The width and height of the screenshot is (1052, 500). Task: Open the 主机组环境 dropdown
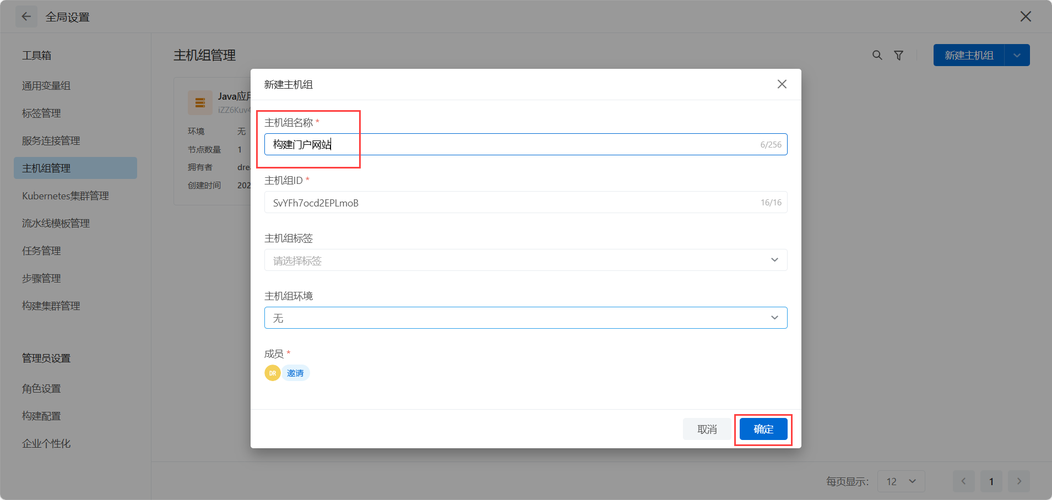525,317
